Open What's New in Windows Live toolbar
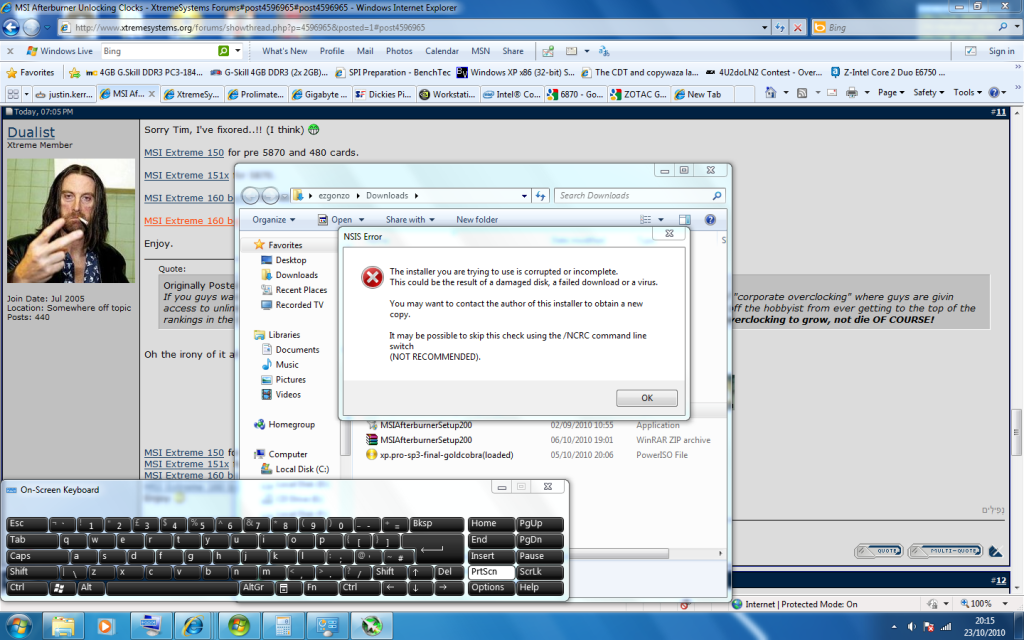Image resolution: width=1024 pixels, height=640 pixels. (285, 51)
